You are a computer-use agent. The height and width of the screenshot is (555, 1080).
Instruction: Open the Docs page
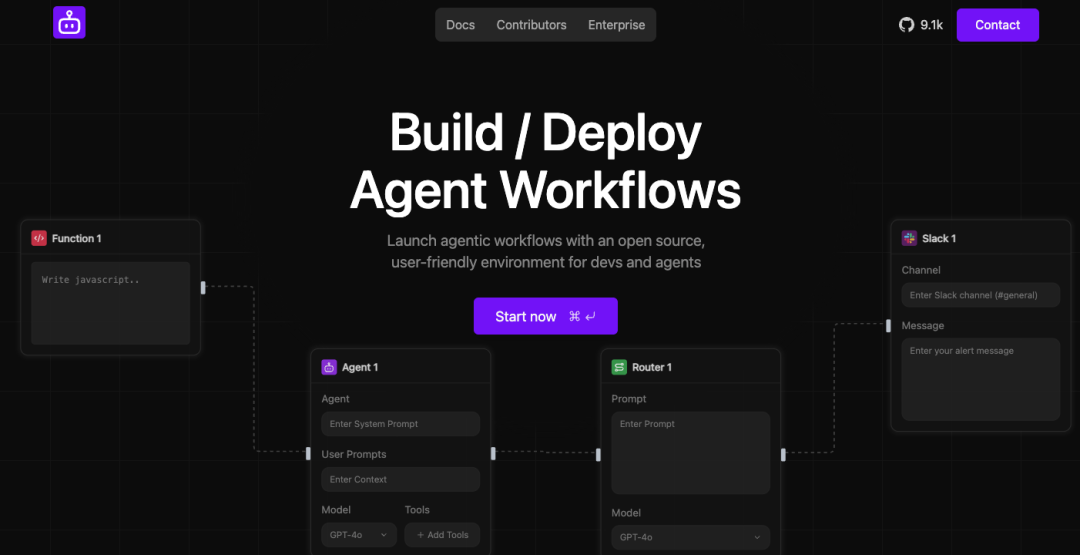point(460,25)
